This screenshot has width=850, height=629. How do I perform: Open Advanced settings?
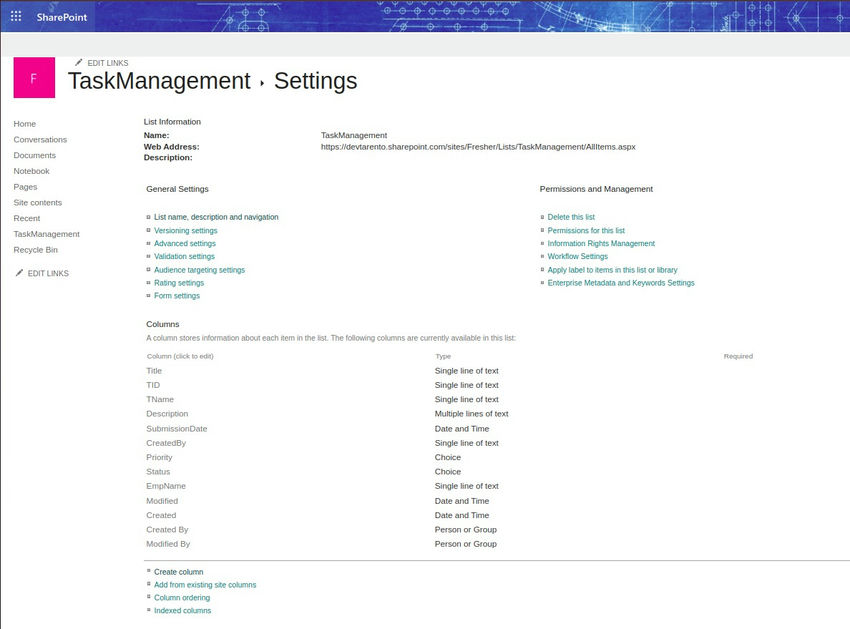(x=184, y=243)
